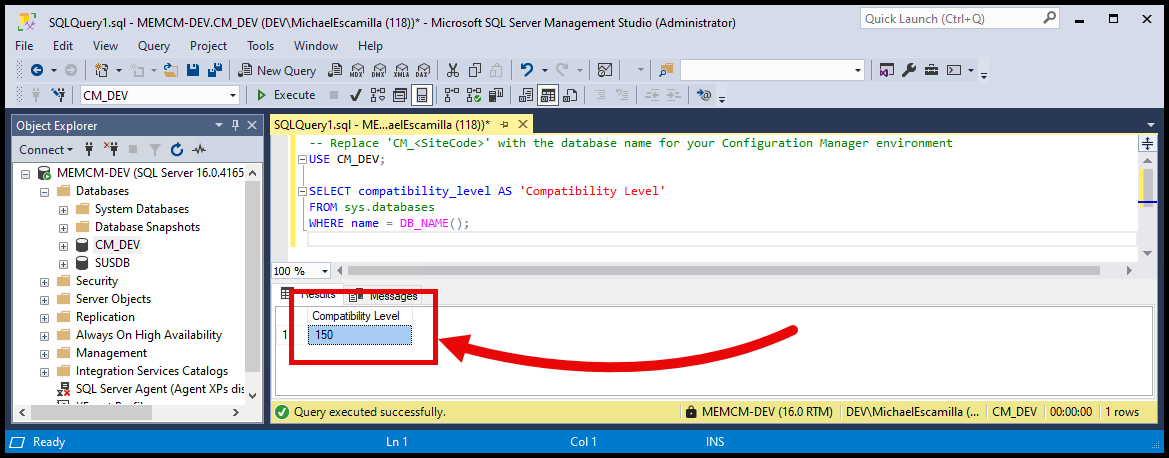Click the Copy icon in toolbar

point(475,70)
